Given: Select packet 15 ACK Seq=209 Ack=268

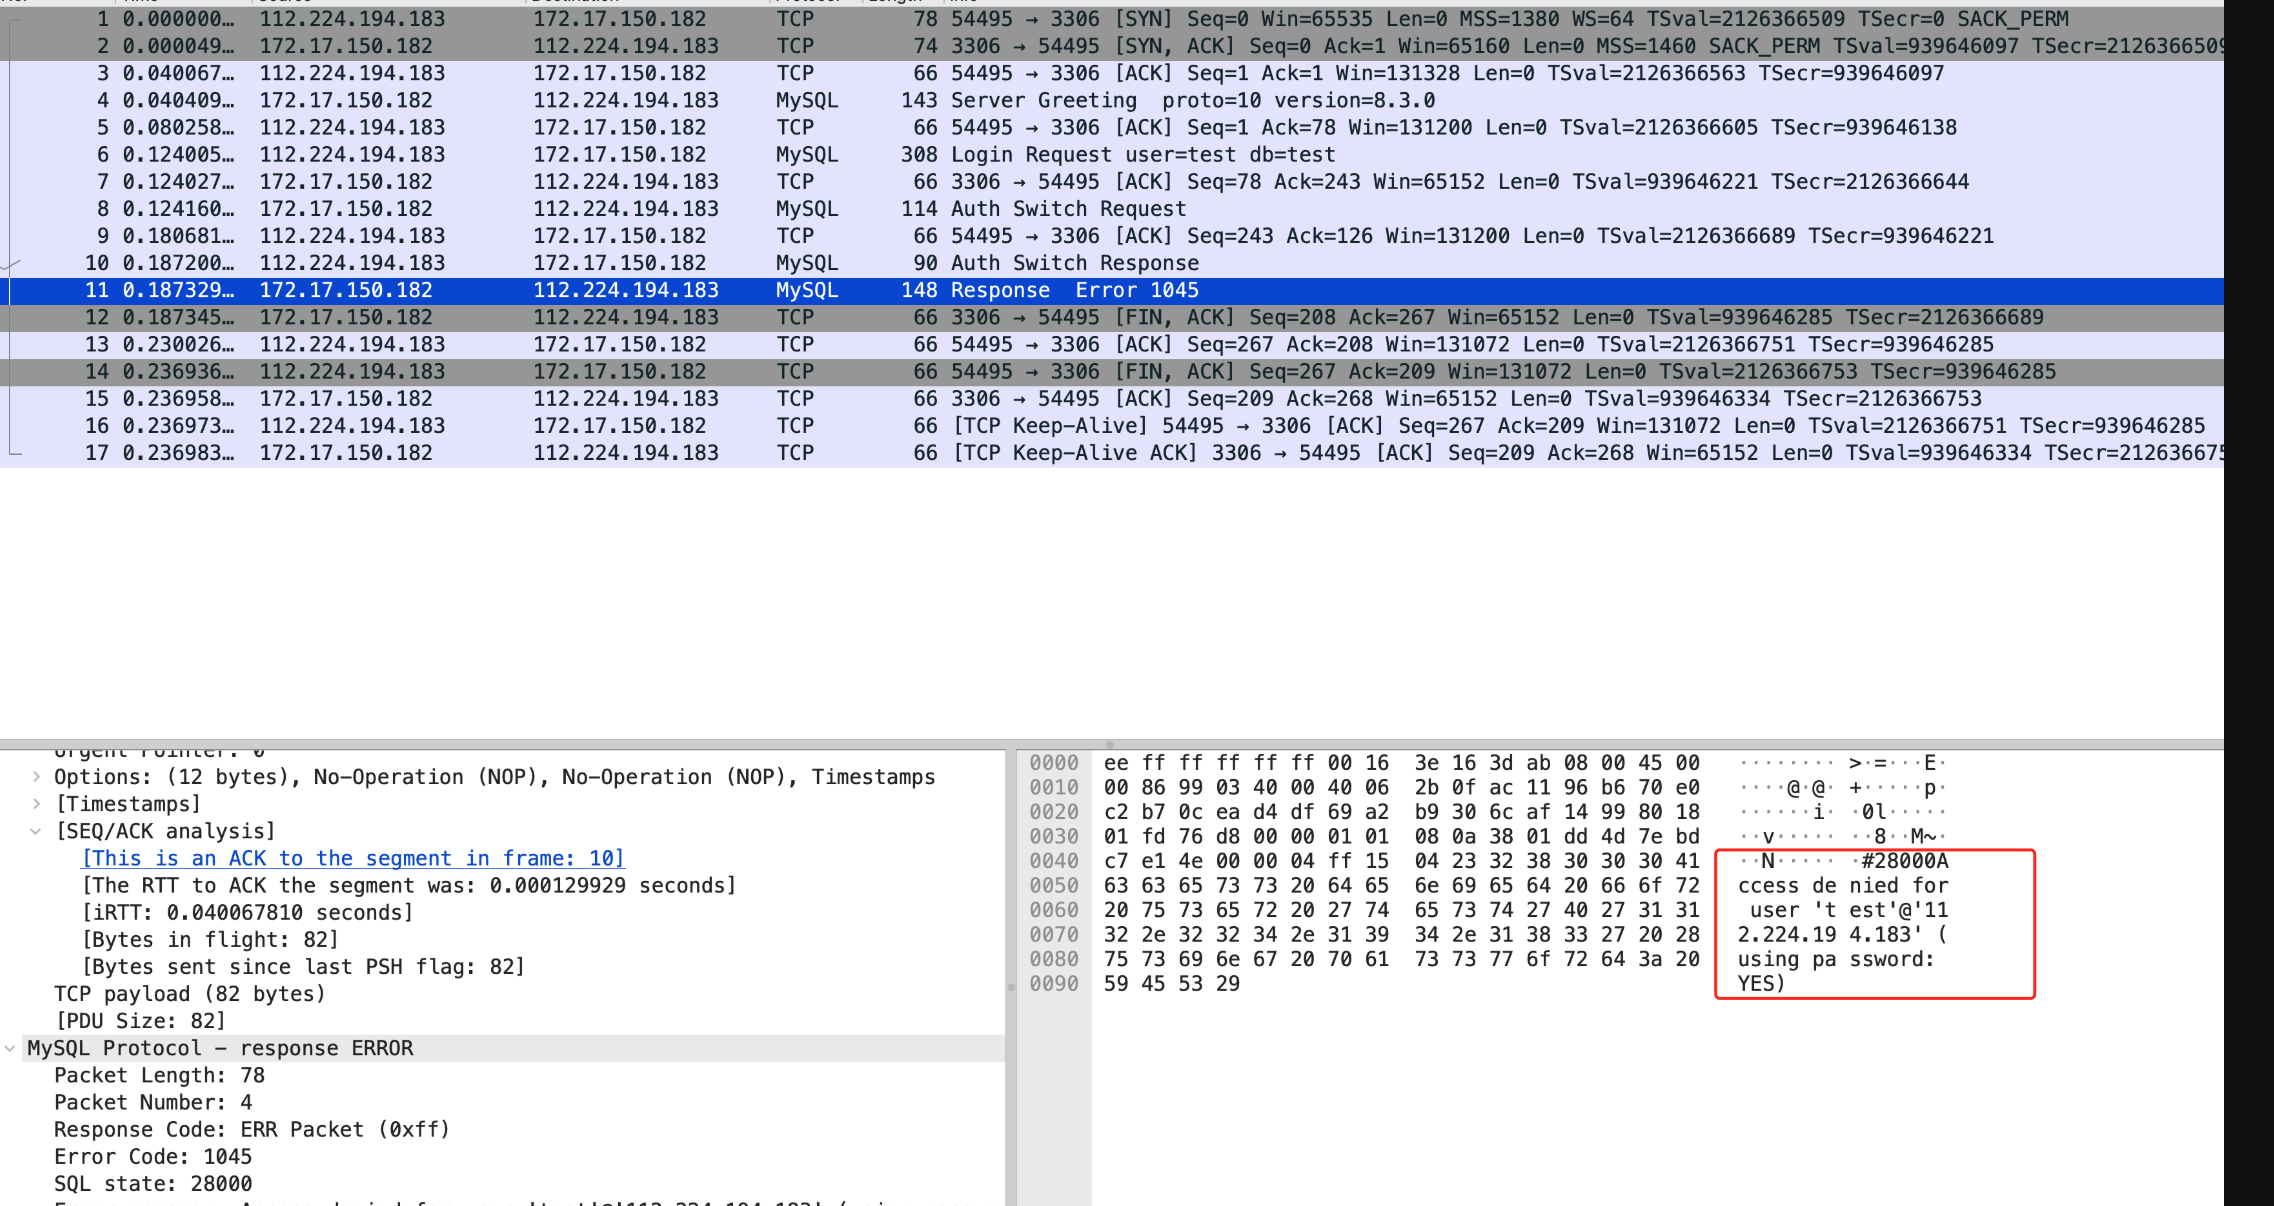Looking at the screenshot, I should tap(1112, 398).
